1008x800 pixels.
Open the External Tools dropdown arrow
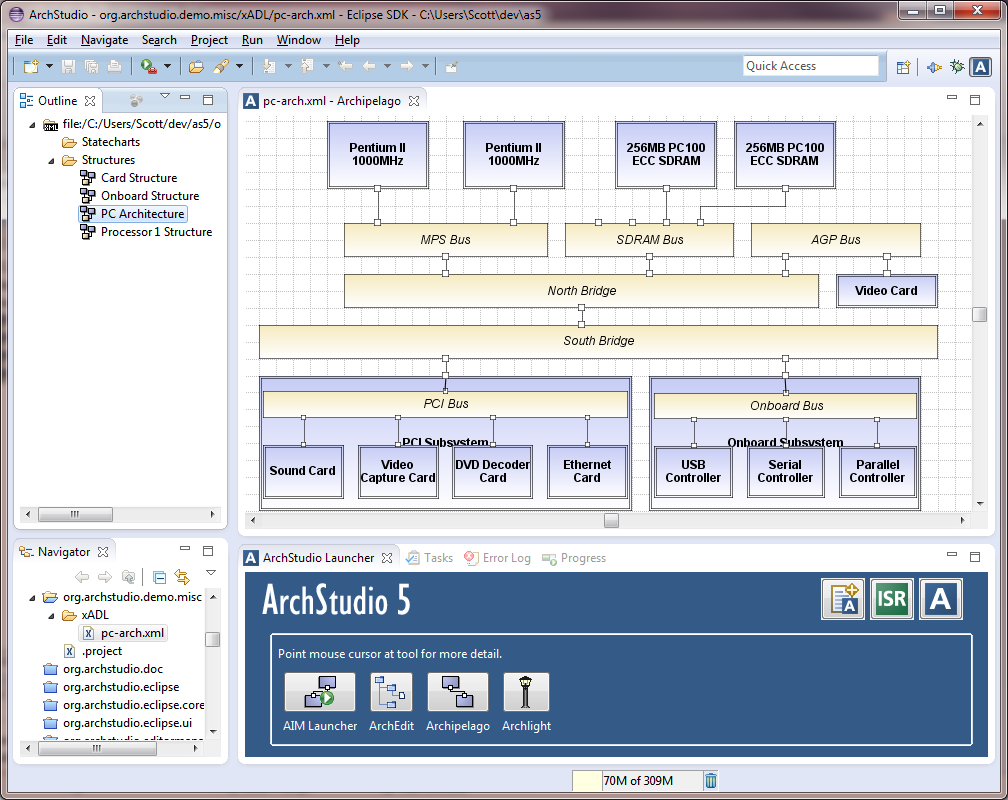(167, 66)
